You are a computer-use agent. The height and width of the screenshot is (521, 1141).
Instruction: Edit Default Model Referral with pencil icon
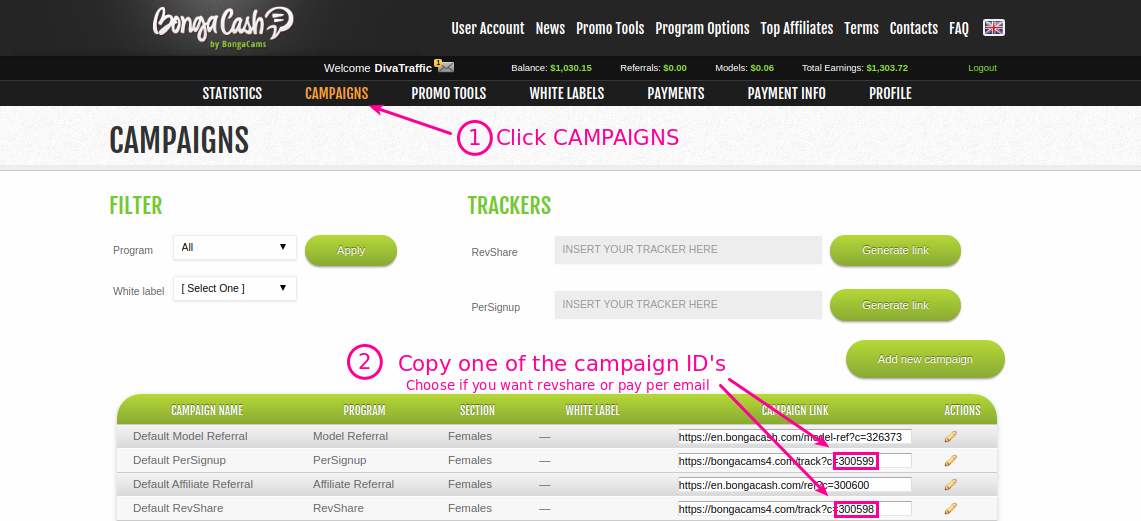(950, 437)
